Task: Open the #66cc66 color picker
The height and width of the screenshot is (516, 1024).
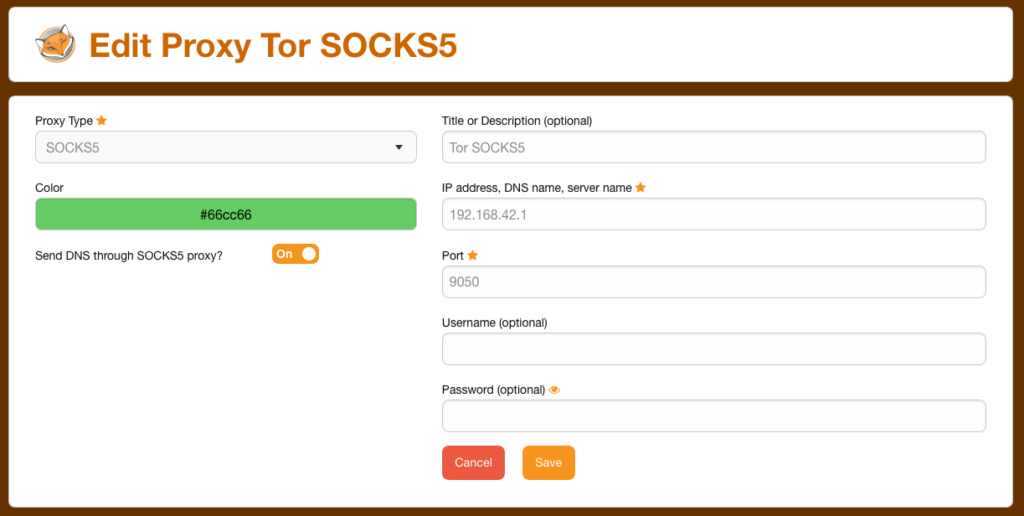Action: [226, 214]
